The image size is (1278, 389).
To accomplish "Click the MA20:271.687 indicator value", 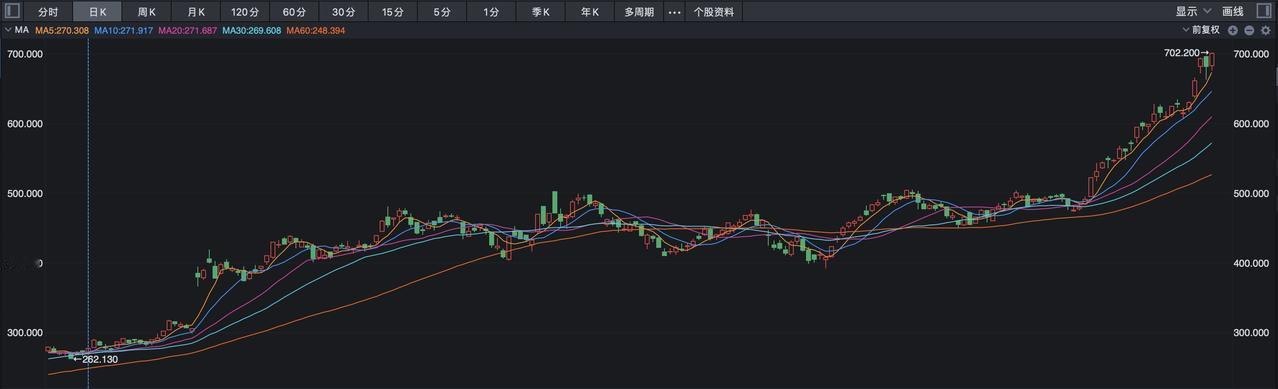I will [188, 31].
